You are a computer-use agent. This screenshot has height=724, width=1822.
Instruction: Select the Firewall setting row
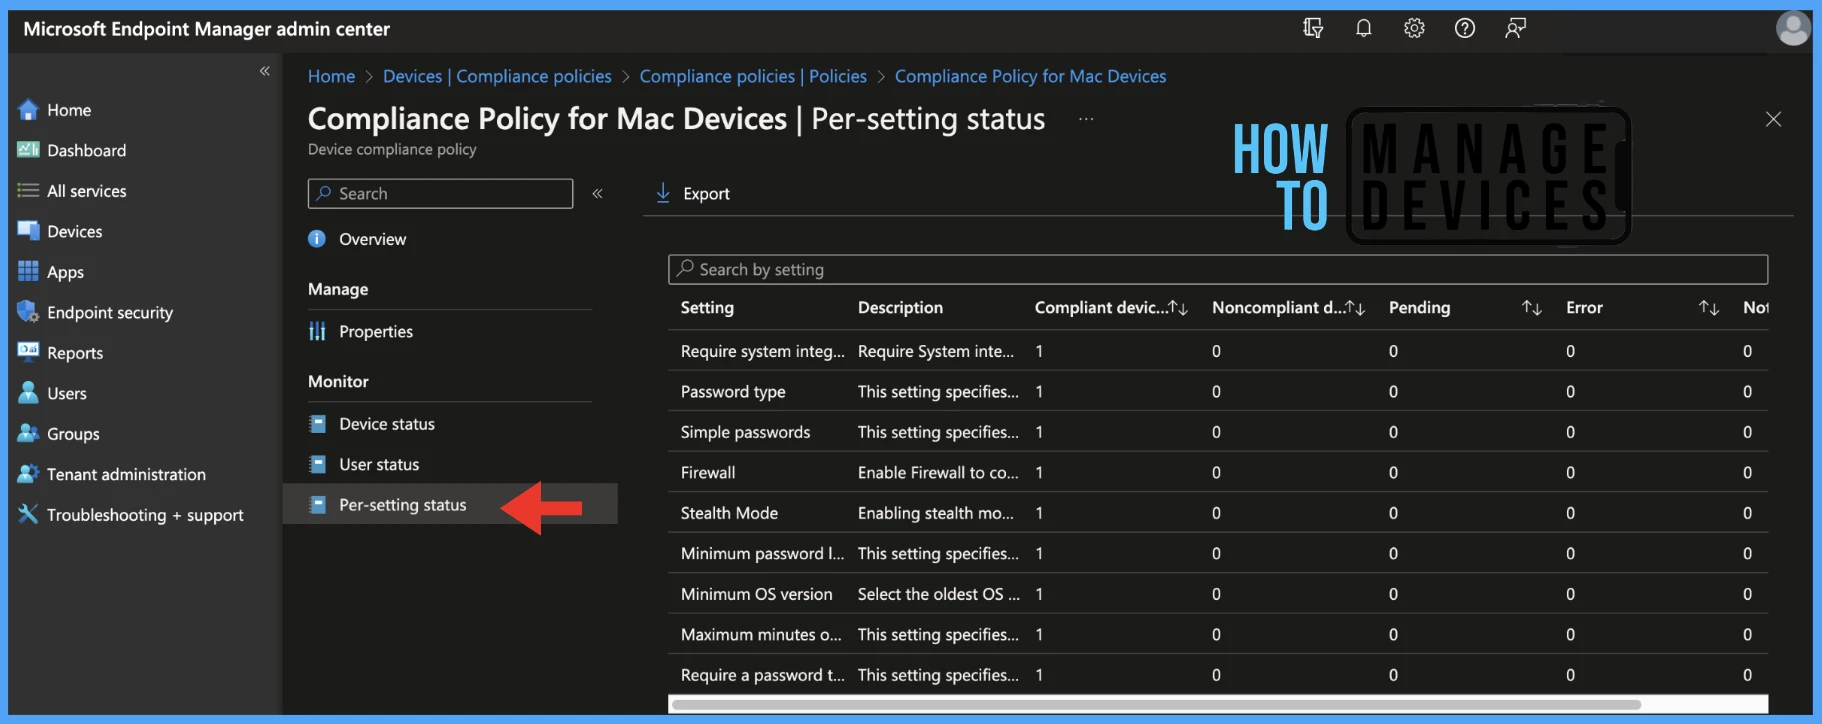(x=1218, y=472)
